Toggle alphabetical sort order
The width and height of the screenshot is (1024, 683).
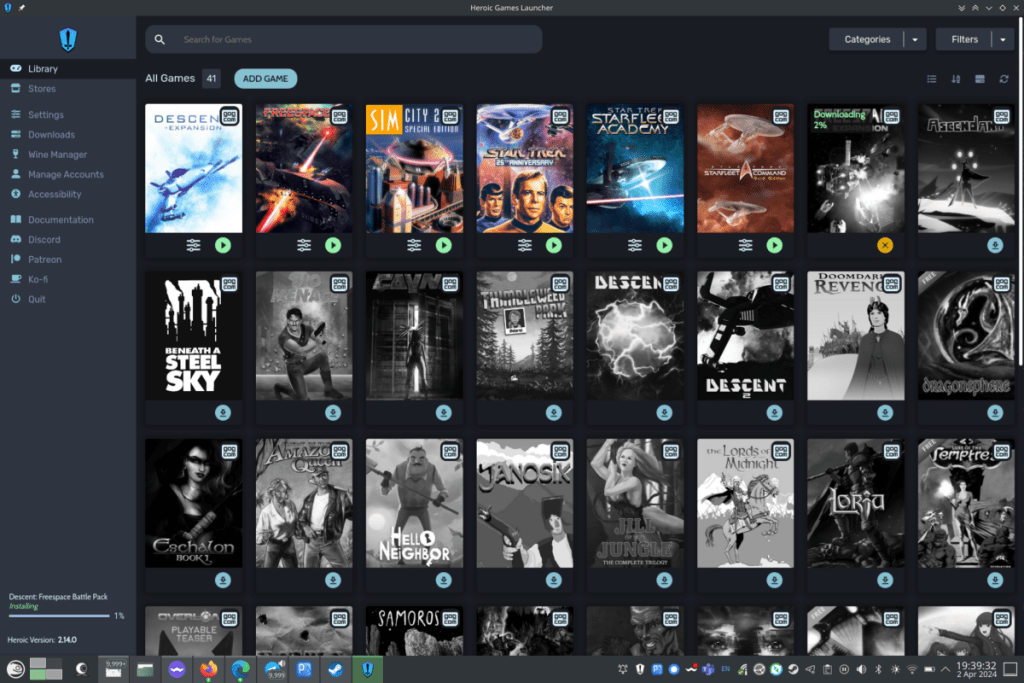coord(955,79)
